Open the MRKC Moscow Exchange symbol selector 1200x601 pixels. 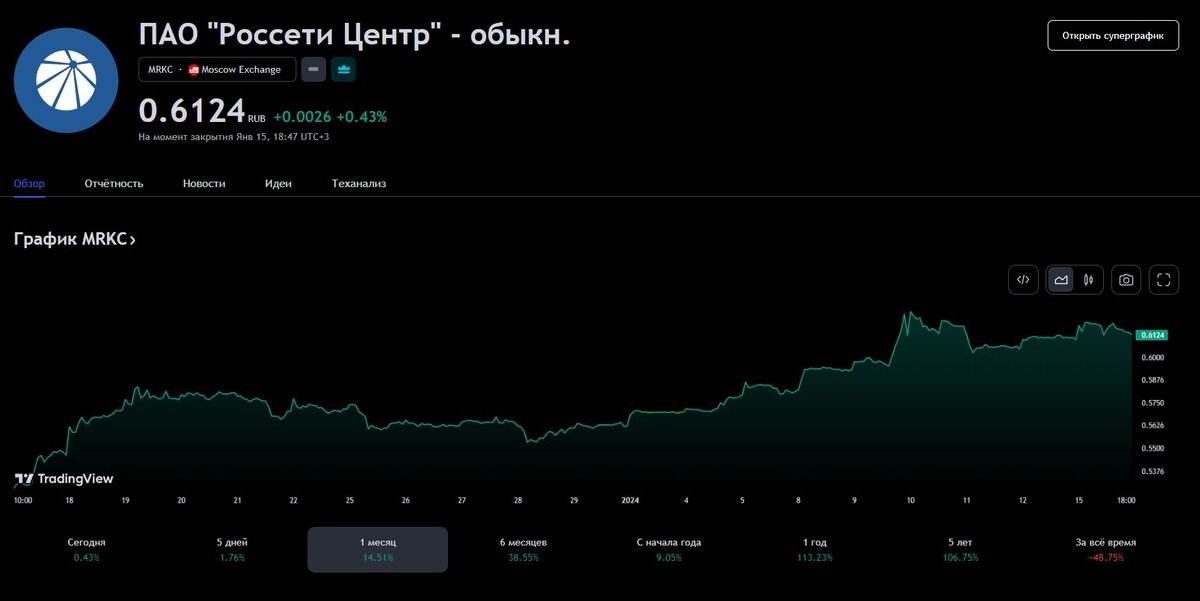(x=217, y=69)
